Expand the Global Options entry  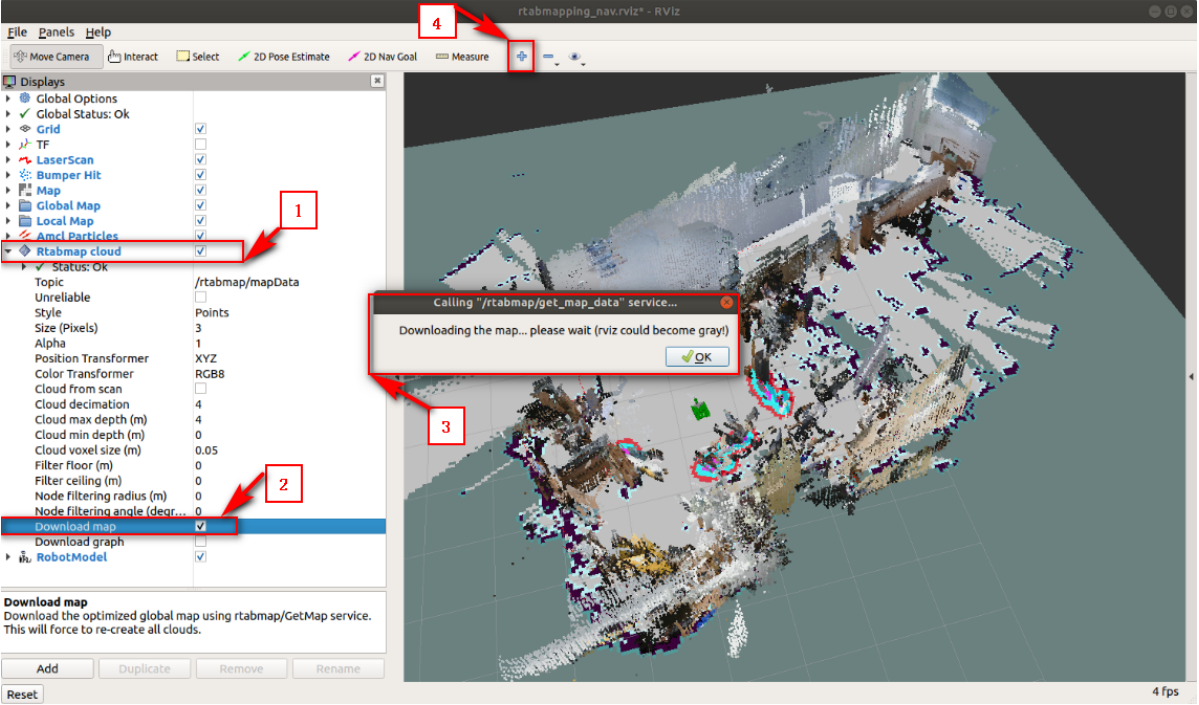(9, 99)
